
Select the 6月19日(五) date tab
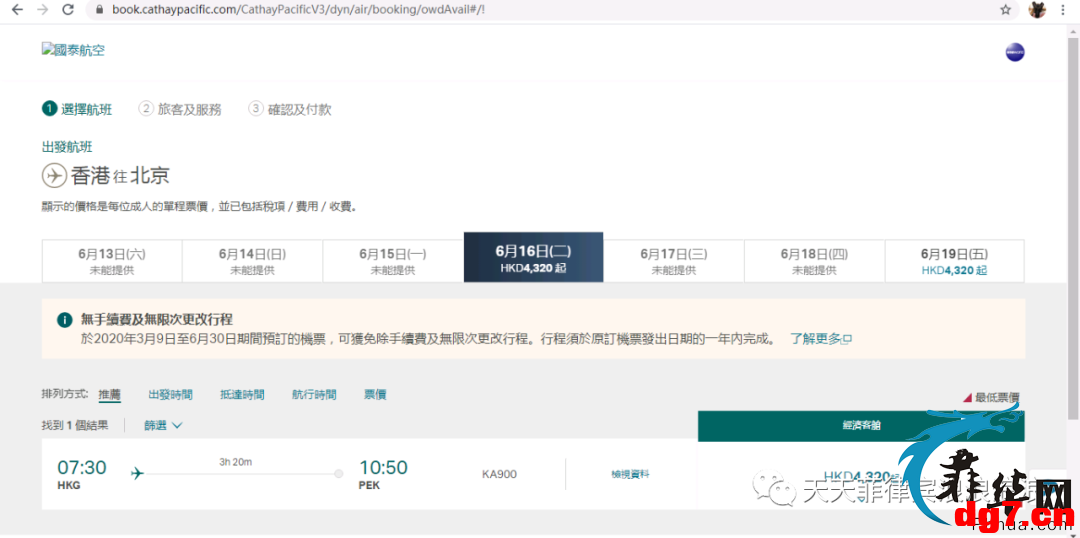[954, 261]
